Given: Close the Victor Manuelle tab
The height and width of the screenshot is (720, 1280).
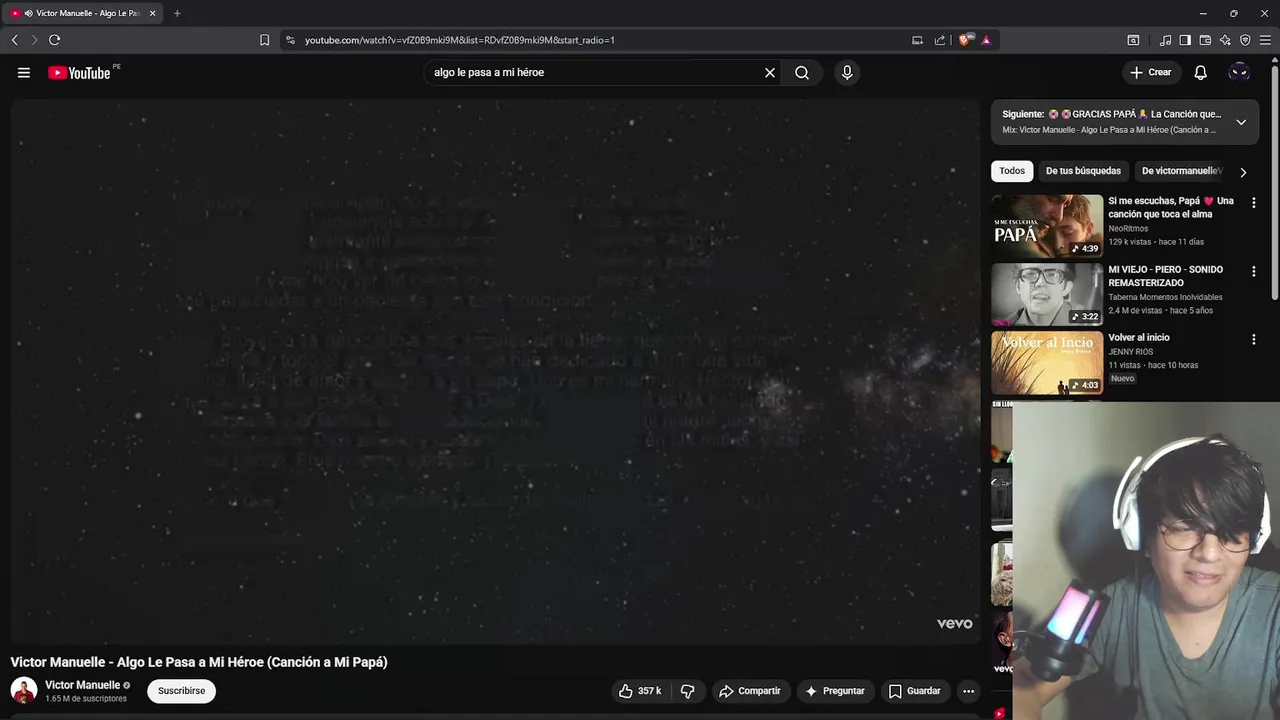Looking at the screenshot, I should coord(152,13).
